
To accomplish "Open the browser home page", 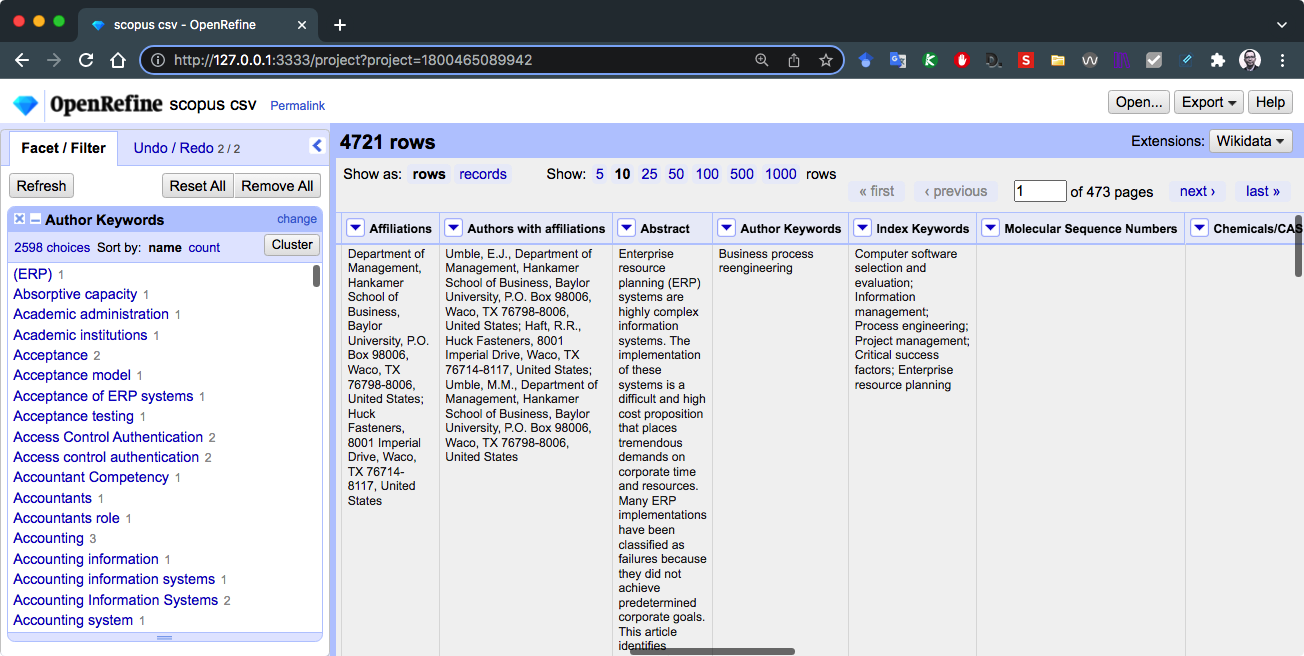I will [118, 60].
